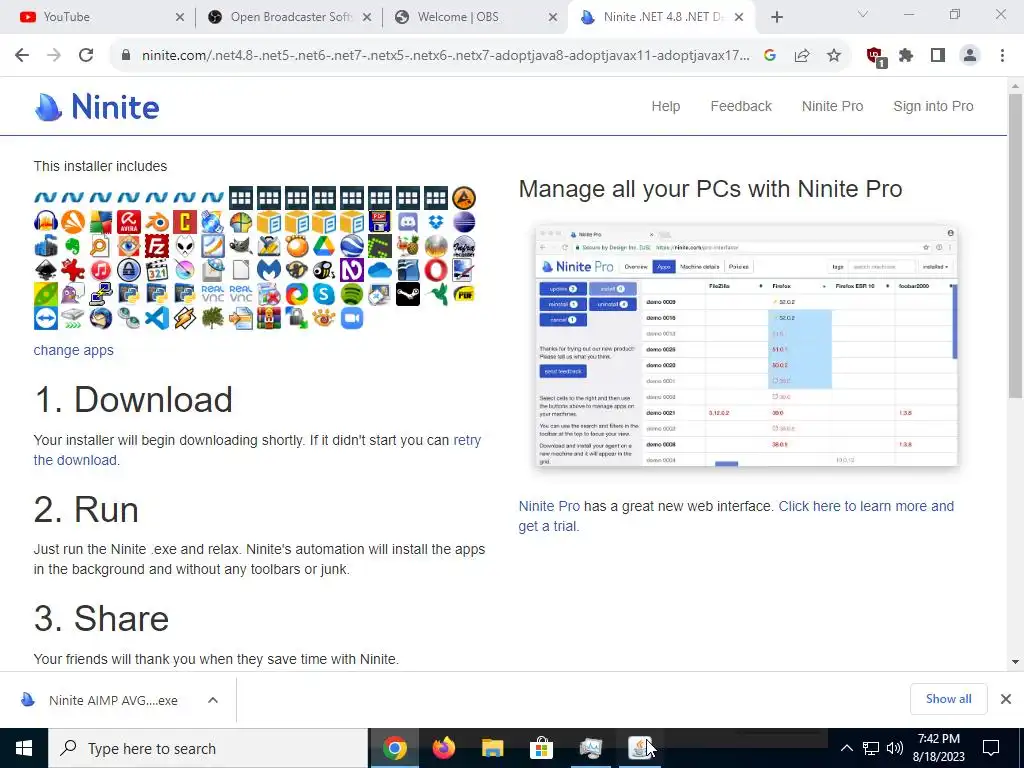Click the Eclipse icon
This screenshot has height=768, width=1024.
[464, 222]
